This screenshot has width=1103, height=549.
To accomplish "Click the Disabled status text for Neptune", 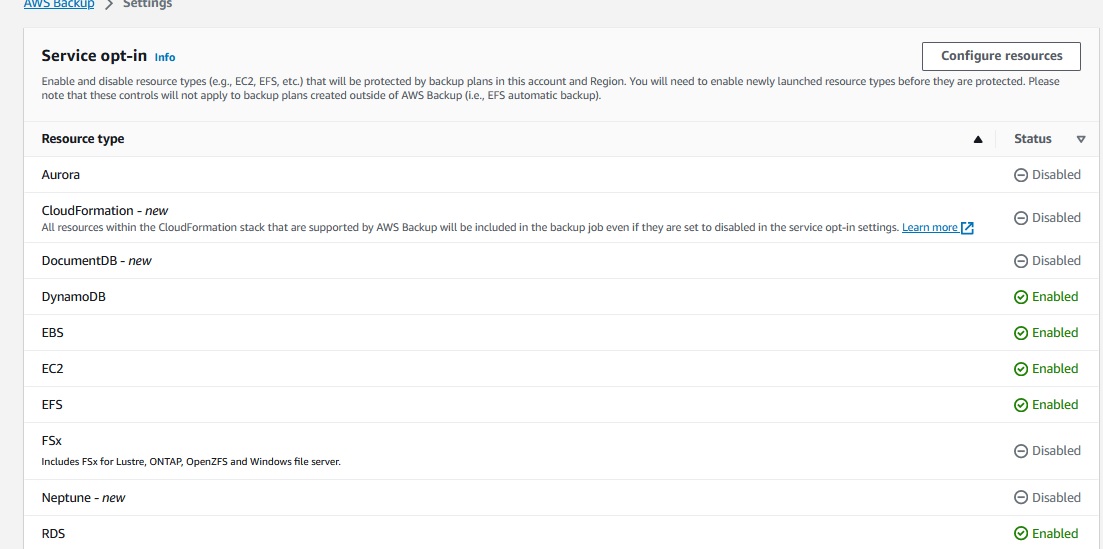I will tap(1056, 498).
